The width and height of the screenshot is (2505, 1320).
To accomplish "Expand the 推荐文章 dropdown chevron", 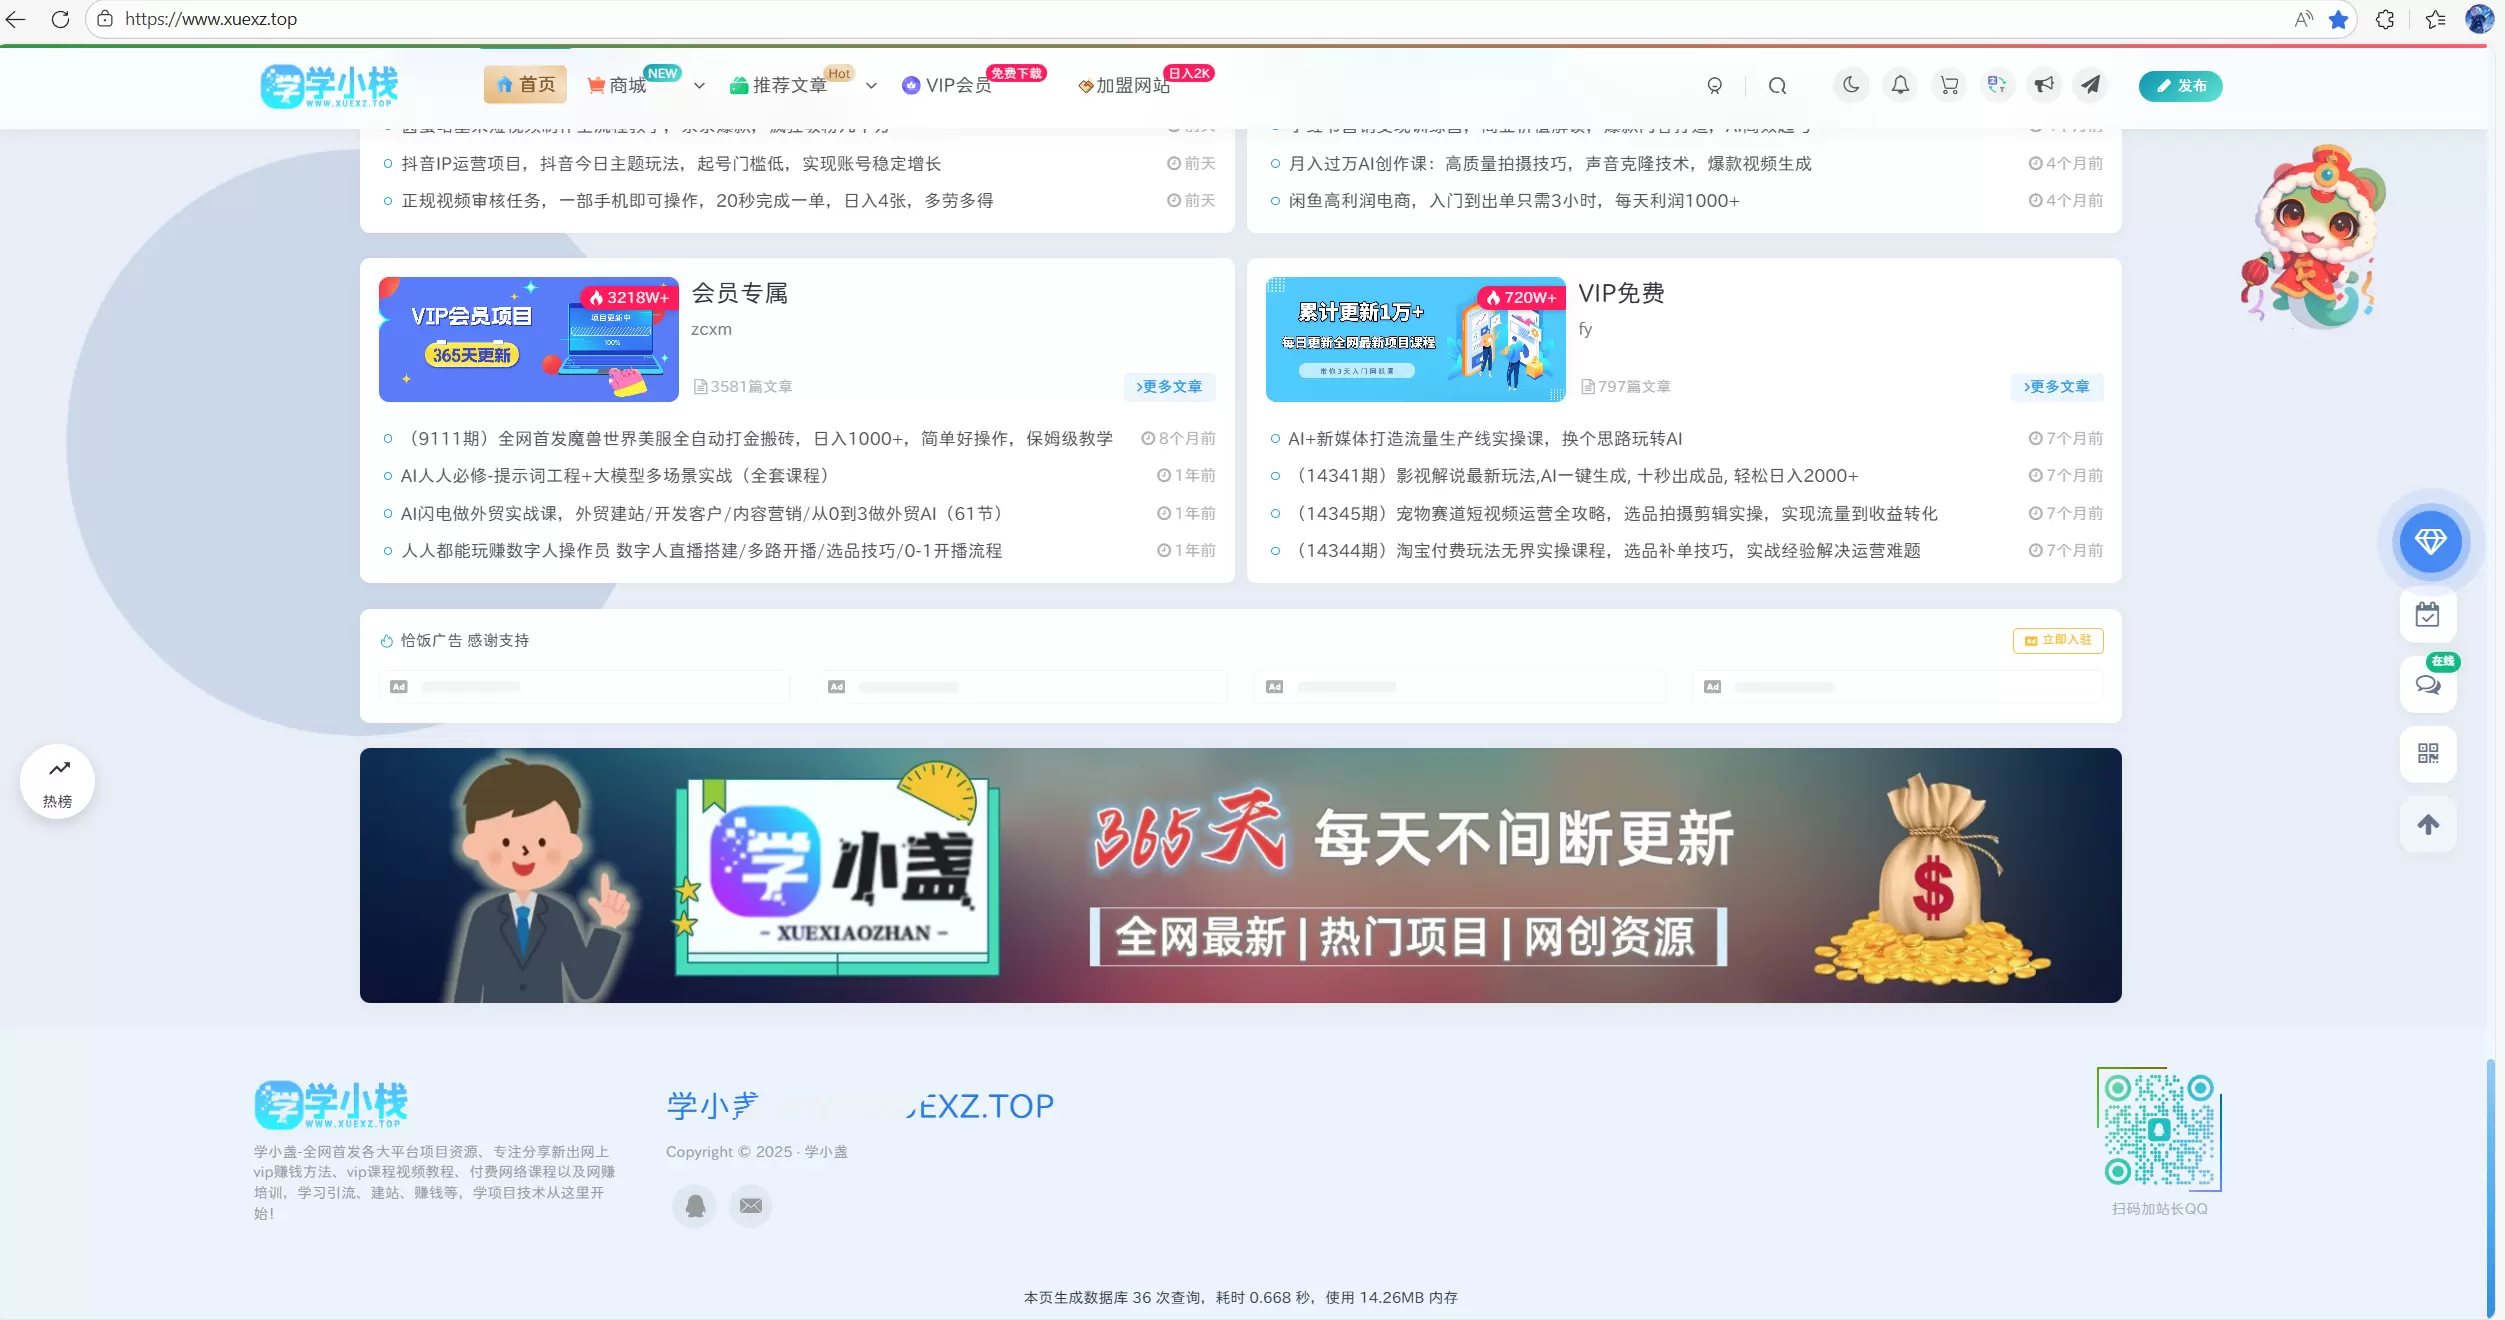I will [x=871, y=86].
